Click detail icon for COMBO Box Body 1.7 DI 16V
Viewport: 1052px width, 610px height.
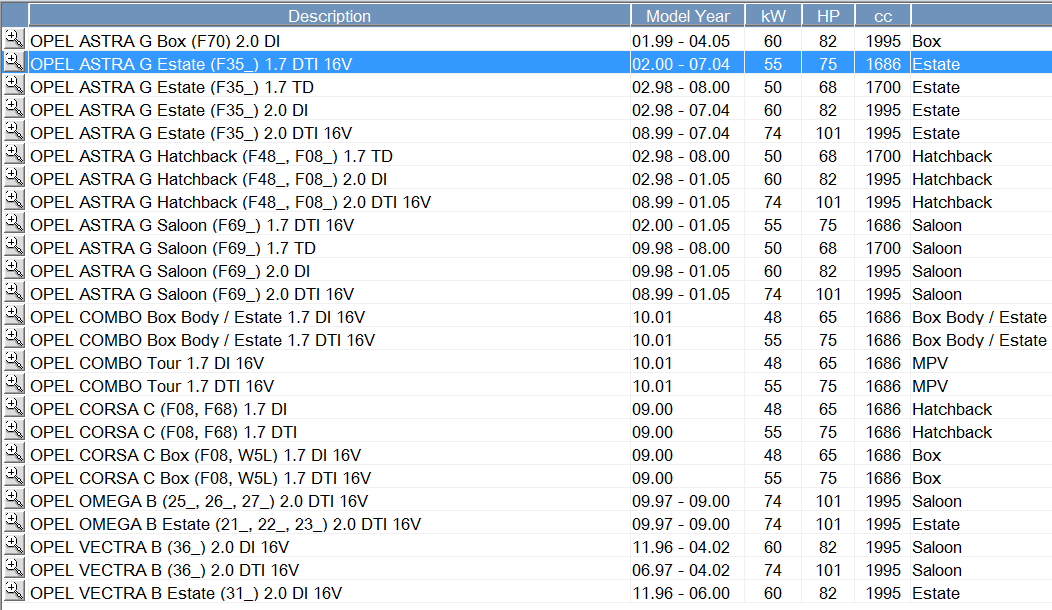point(14,315)
